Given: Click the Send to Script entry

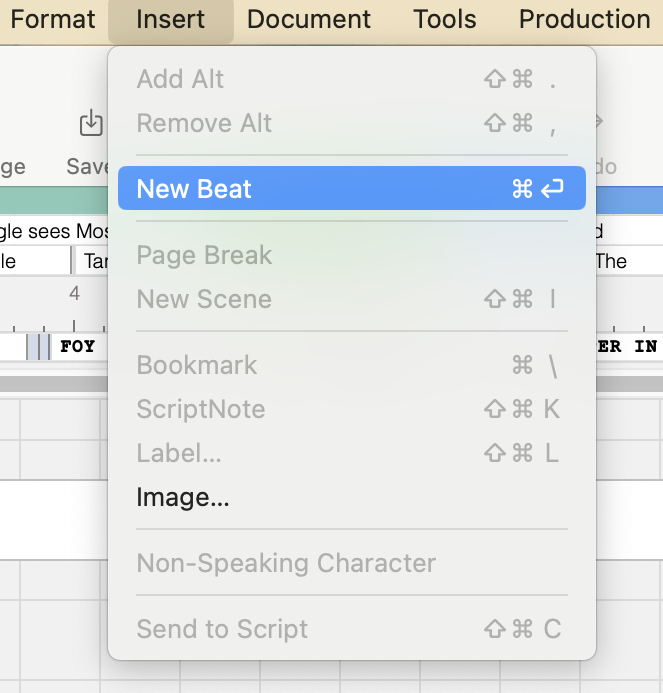Looking at the screenshot, I should (352, 629).
